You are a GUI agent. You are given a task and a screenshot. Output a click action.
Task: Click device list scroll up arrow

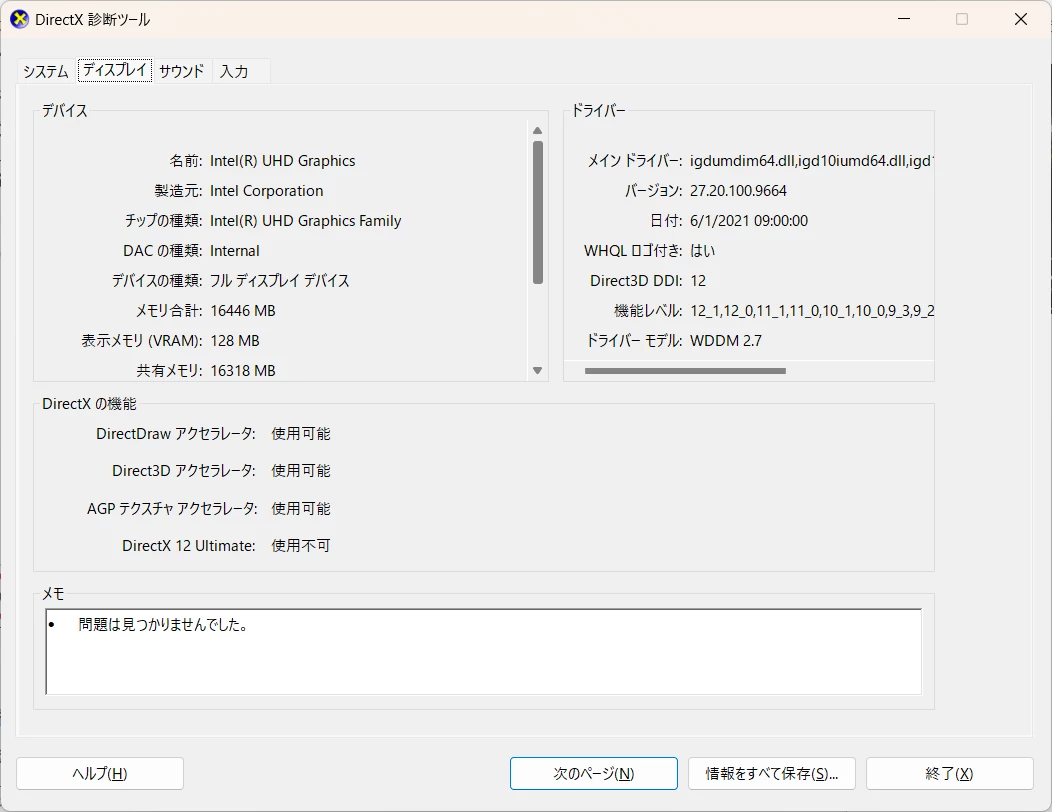[x=537, y=131]
